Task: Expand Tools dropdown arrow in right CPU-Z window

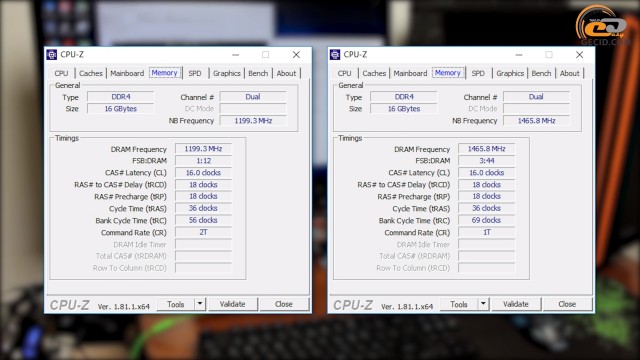Action: (483, 304)
